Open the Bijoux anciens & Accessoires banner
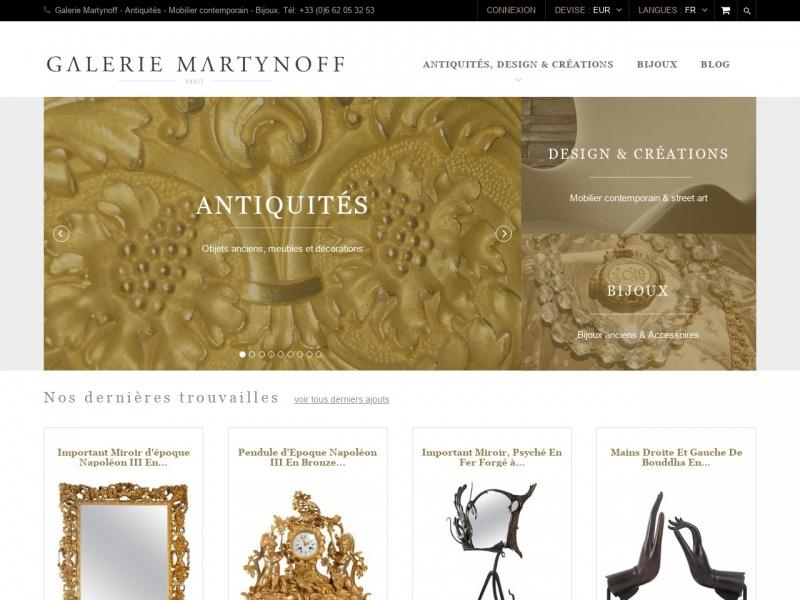The image size is (800, 600). (638, 302)
